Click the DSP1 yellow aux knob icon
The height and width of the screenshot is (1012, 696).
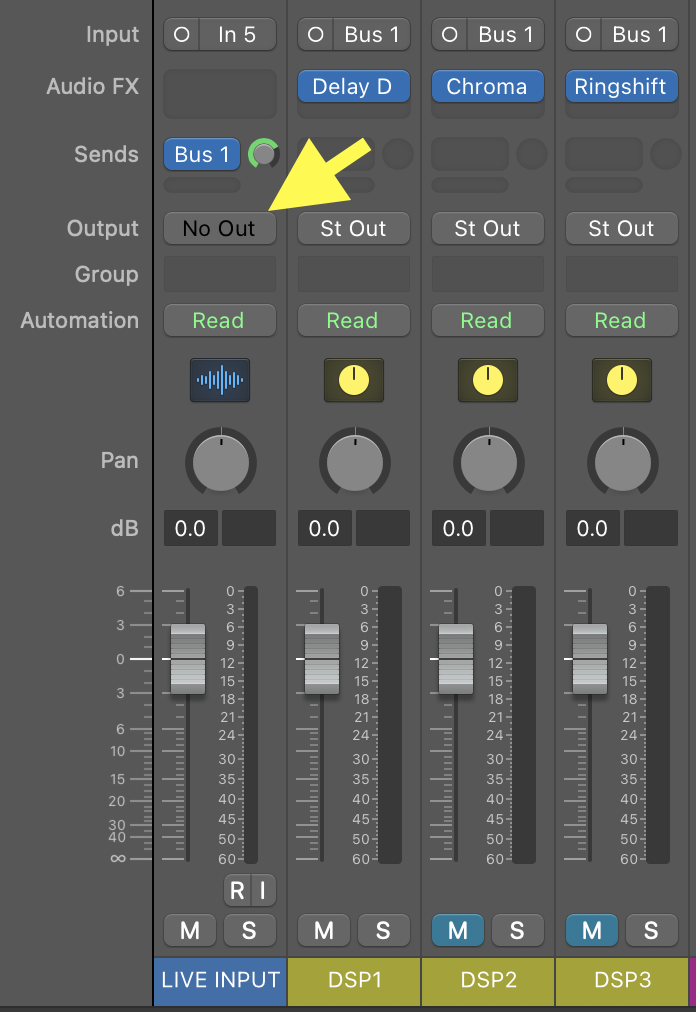point(353,380)
